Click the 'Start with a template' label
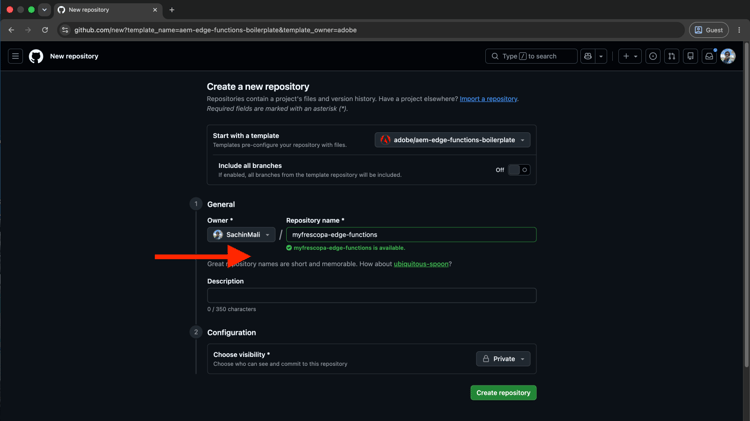Viewport: 750px width, 421px height. (246, 136)
